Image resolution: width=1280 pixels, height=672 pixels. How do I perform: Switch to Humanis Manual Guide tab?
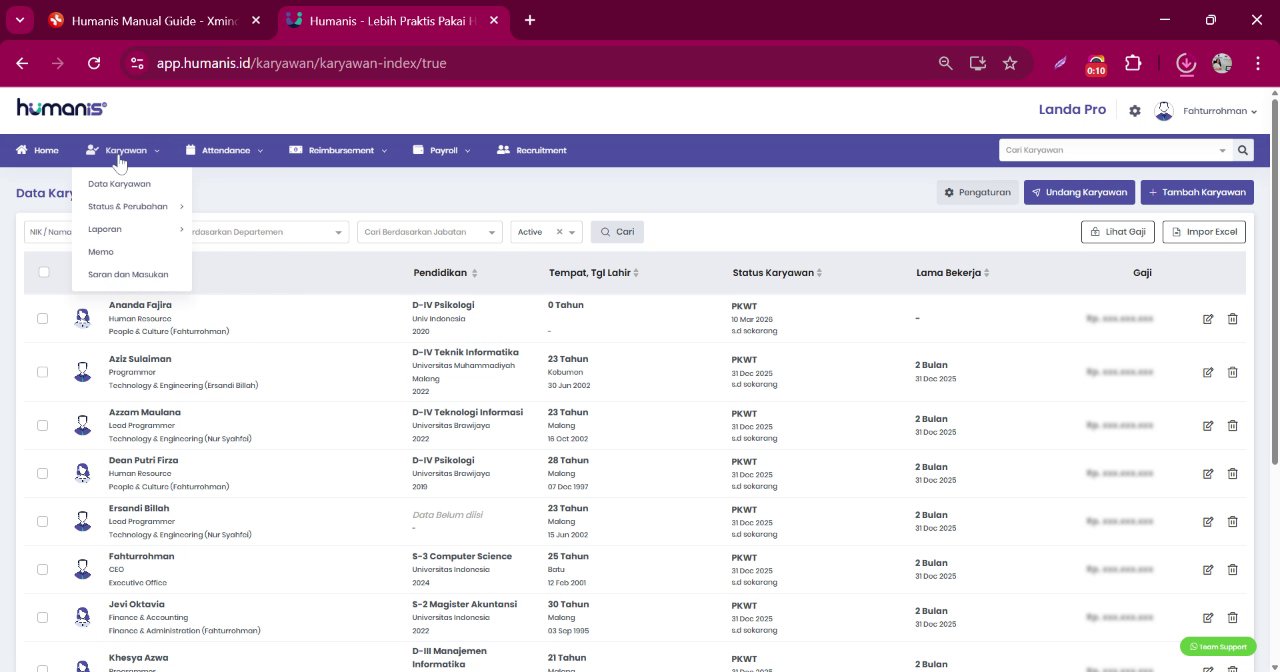coord(155,20)
